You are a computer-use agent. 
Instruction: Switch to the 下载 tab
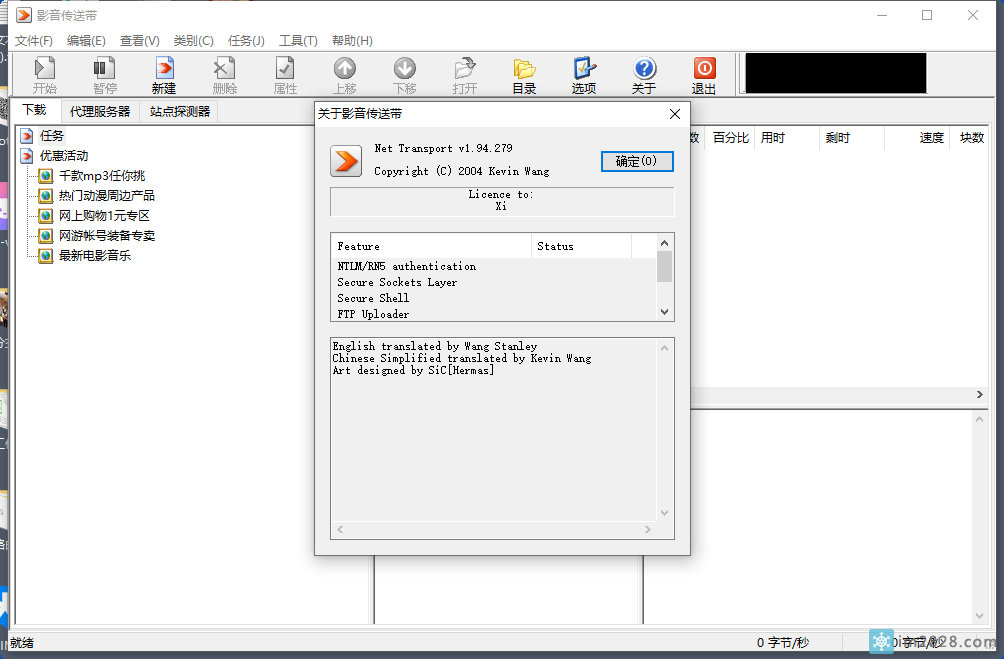click(x=35, y=110)
